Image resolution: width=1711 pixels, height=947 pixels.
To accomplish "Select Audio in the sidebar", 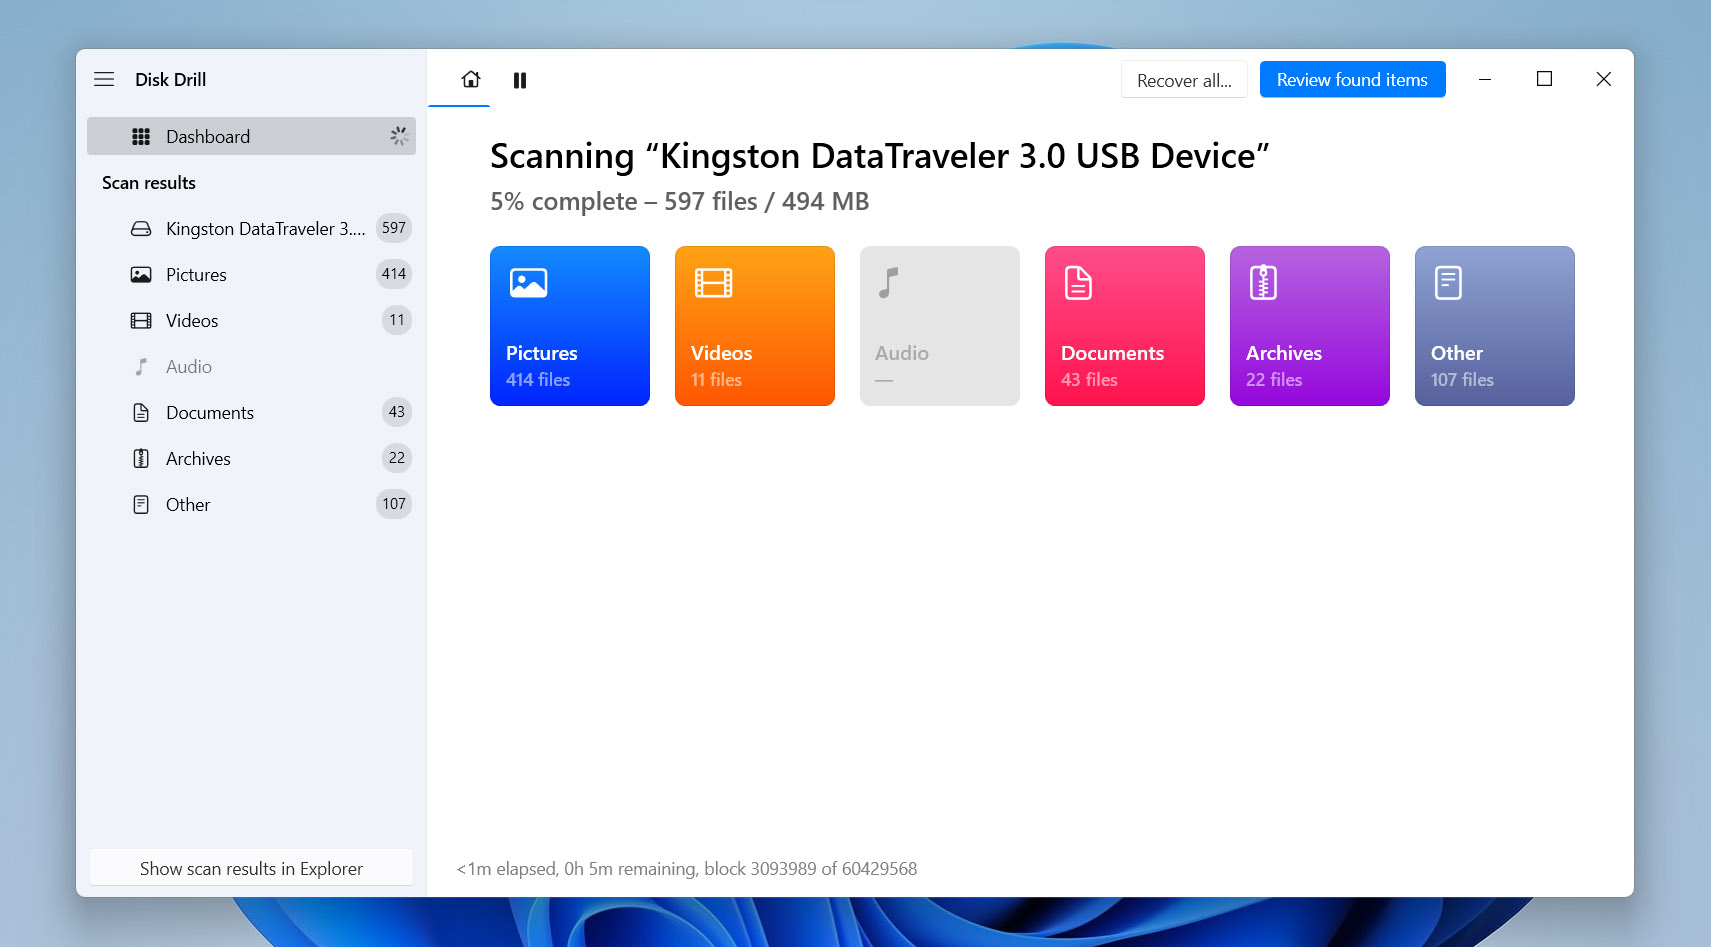I will [251, 366].
